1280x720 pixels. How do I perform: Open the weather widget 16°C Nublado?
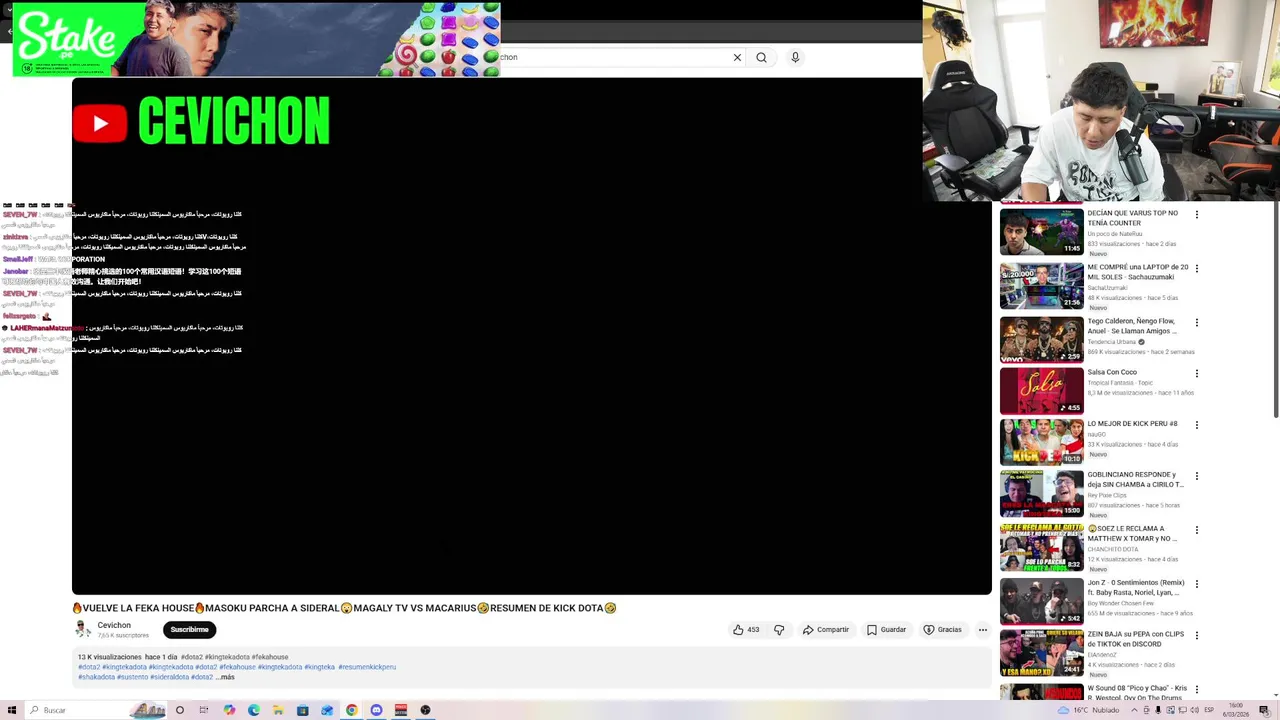tap(1090, 710)
